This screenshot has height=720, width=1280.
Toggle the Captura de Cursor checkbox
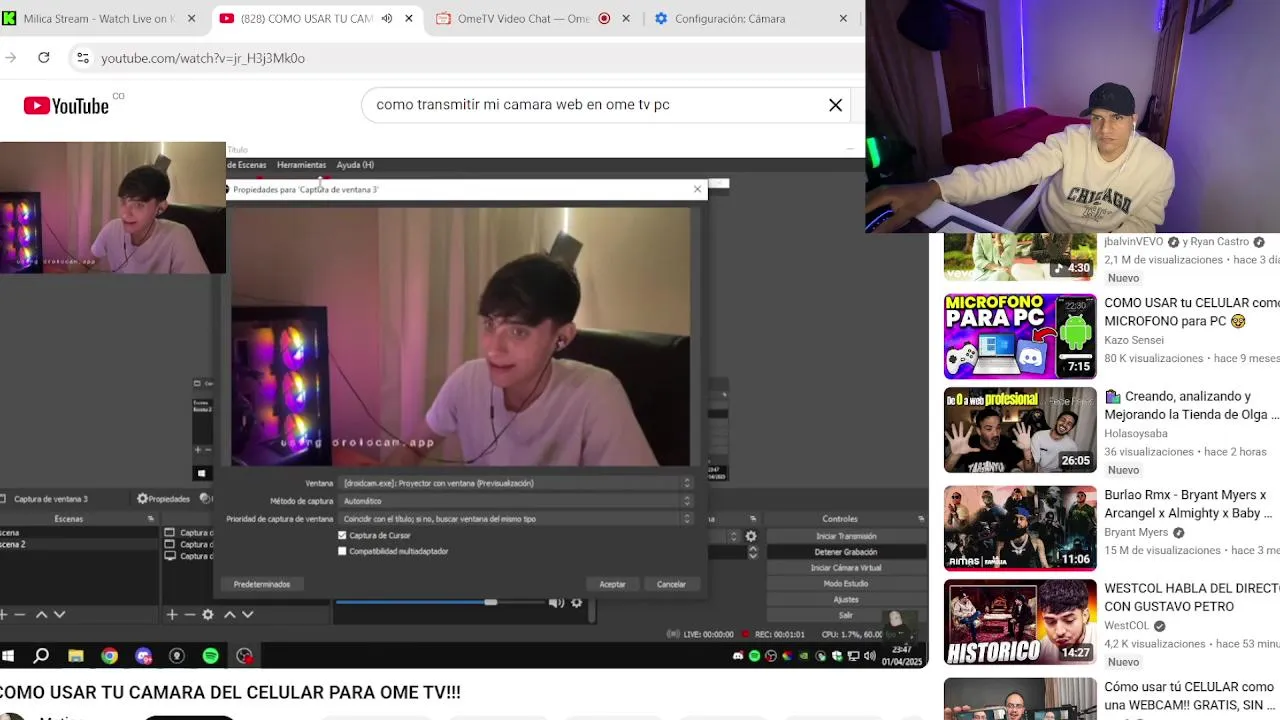pos(342,536)
